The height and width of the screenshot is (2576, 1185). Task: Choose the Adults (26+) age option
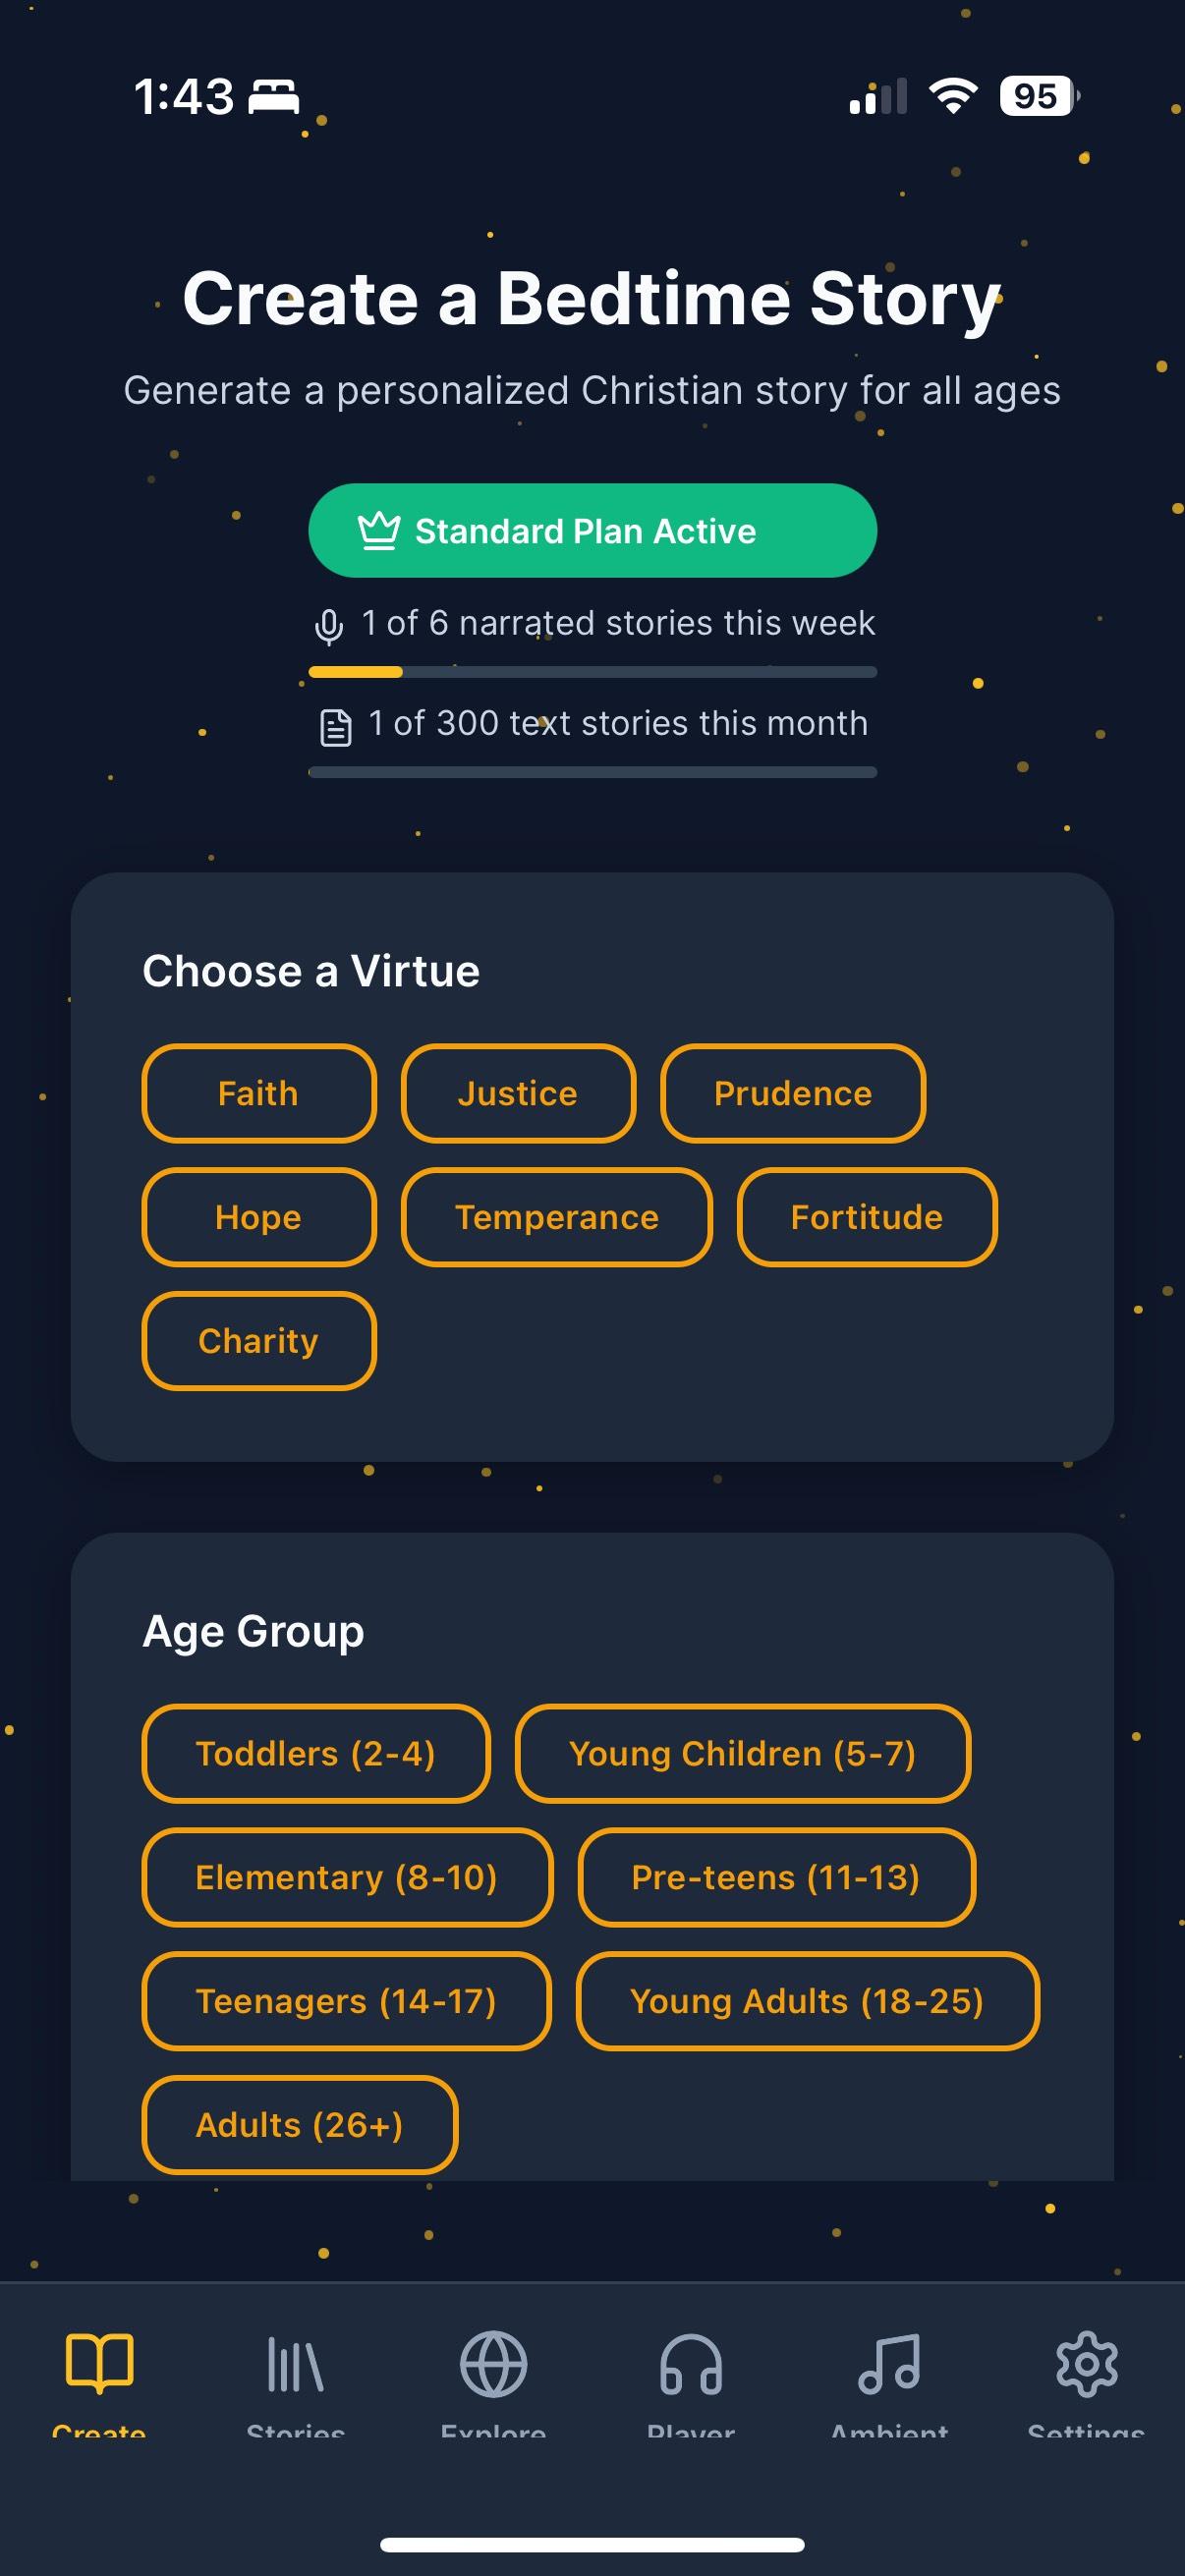[300, 2125]
